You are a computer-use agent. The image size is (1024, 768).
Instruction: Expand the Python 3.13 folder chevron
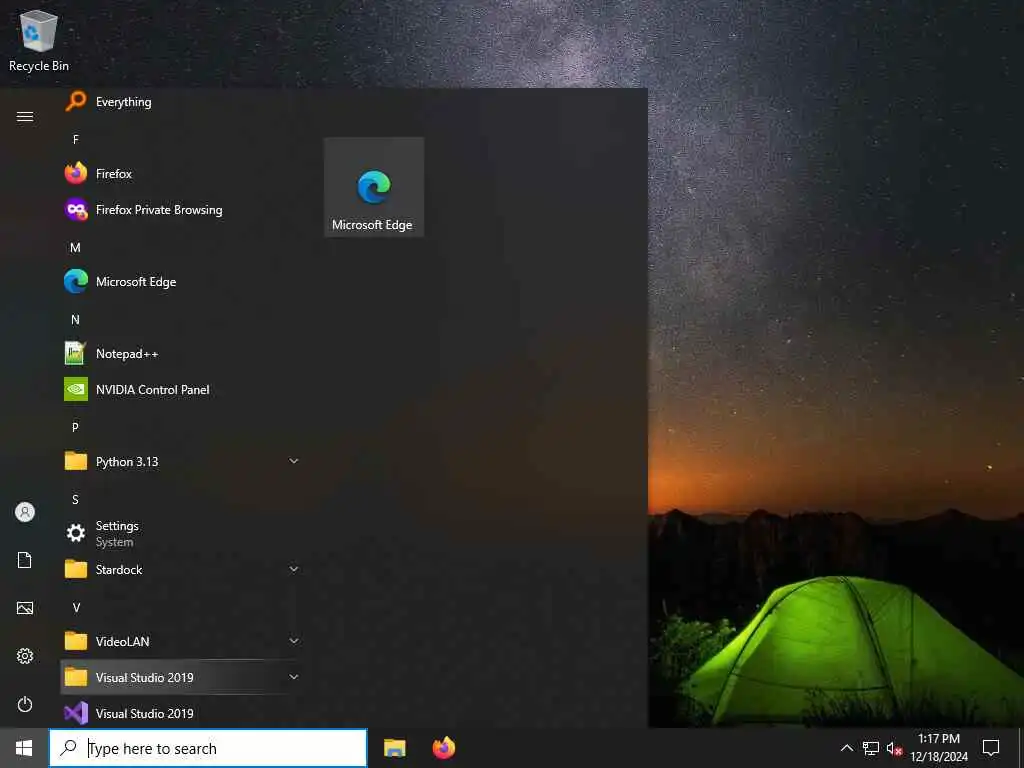pyautogui.click(x=294, y=461)
